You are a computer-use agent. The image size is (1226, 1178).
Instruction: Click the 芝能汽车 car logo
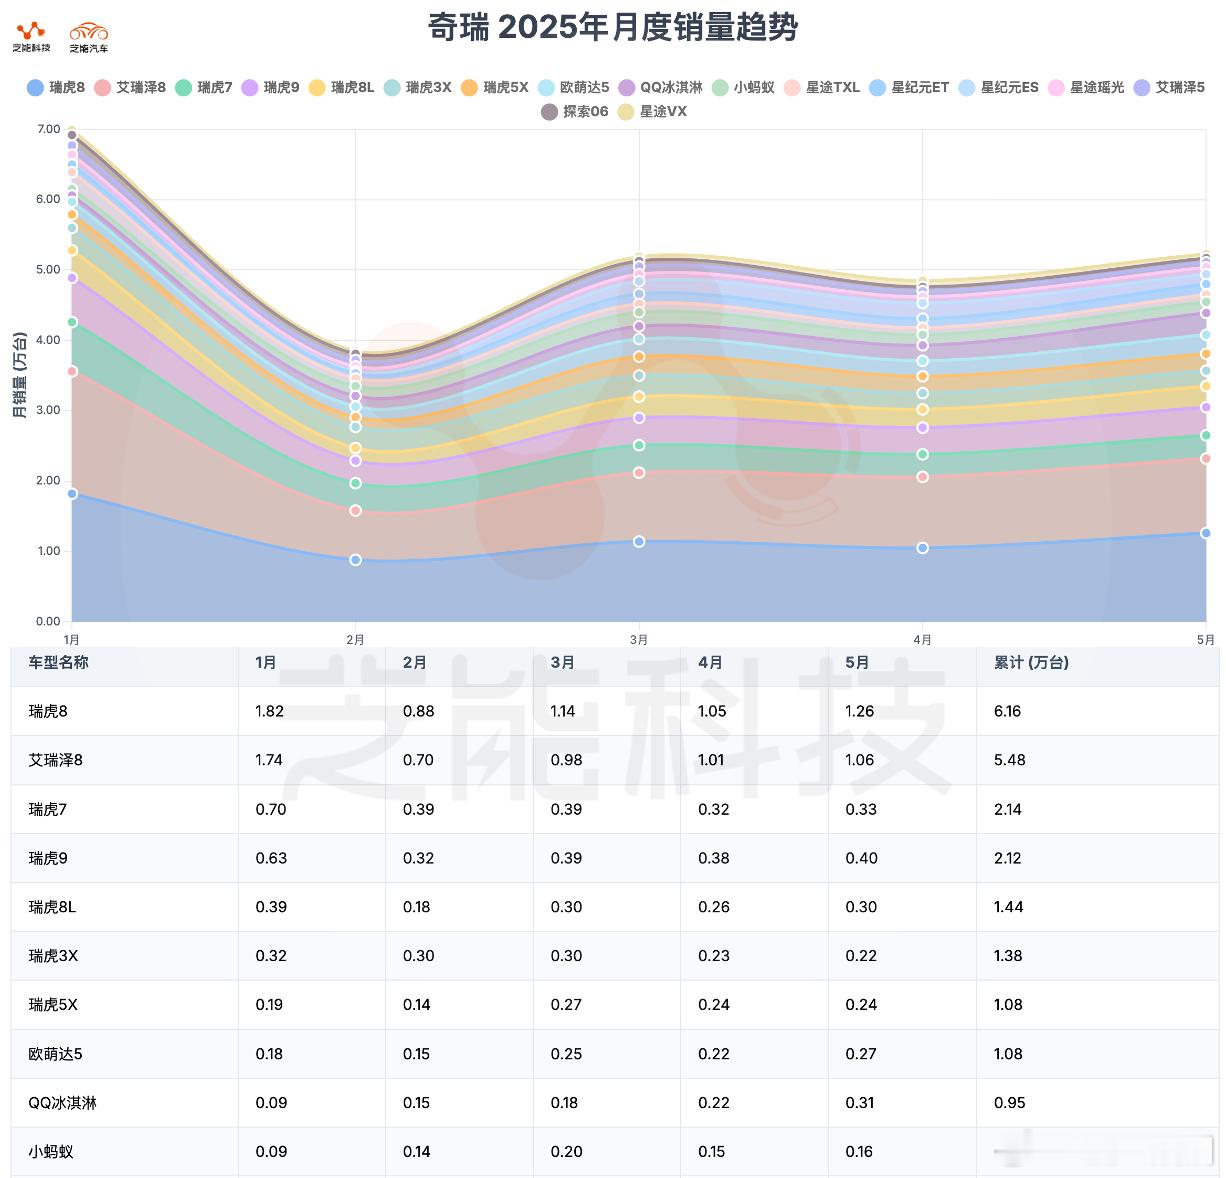coord(88,37)
